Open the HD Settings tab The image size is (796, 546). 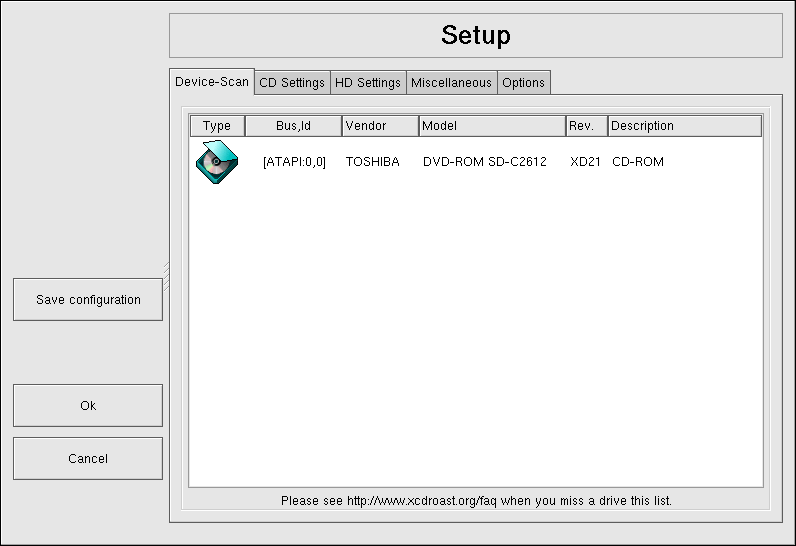(x=367, y=83)
